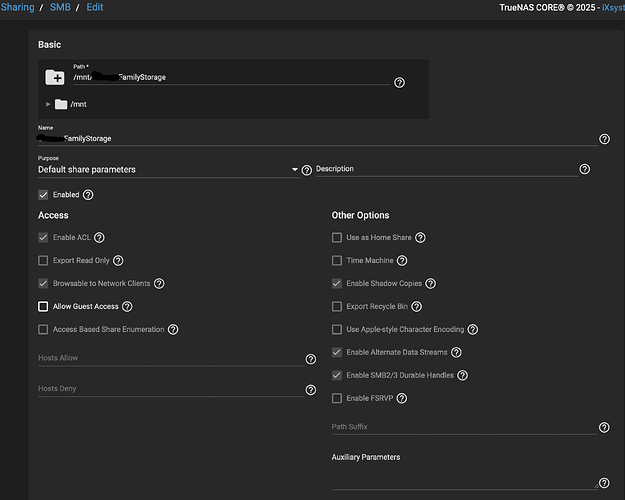Enable the Allow Guest Access checkbox
The width and height of the screenshot is (625, 500).
coord(43,307)
